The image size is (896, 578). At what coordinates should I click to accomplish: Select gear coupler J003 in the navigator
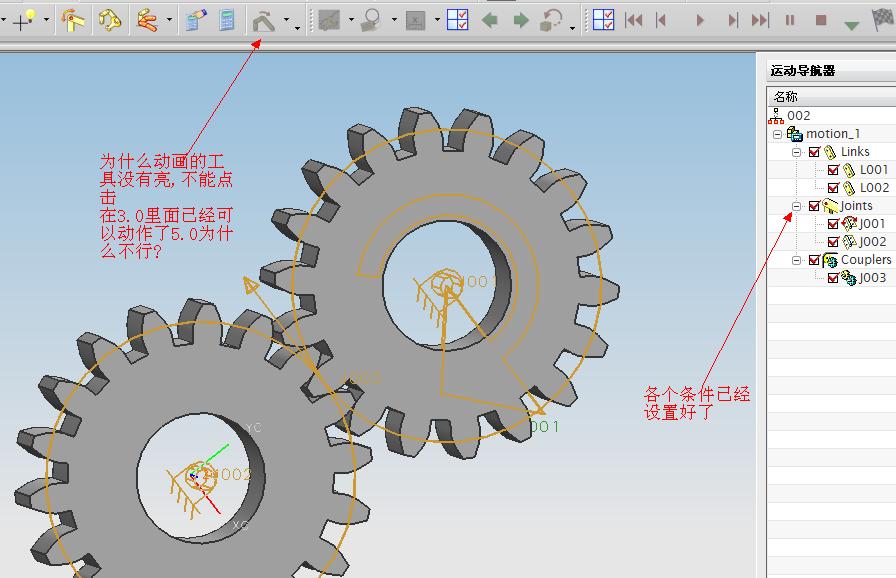pos(872,278)
